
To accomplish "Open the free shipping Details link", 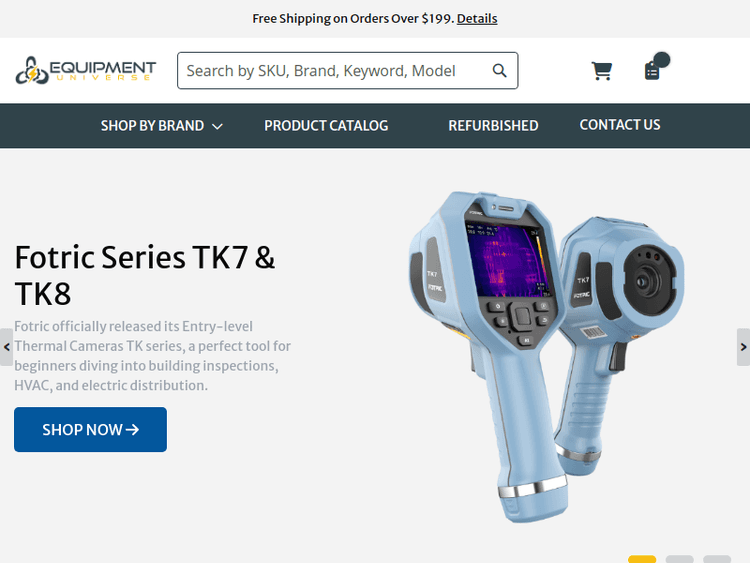I will 477,19.
